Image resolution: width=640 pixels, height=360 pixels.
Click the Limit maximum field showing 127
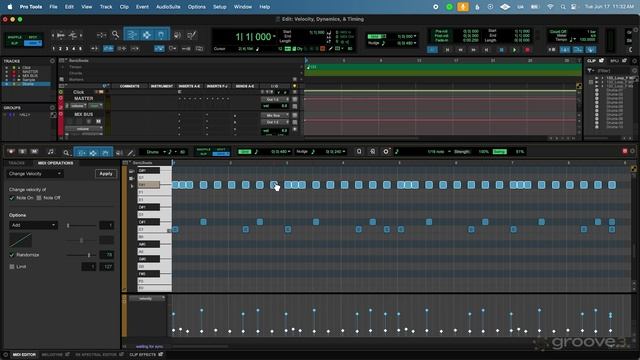pyautogui.click(x=107, y=267)
